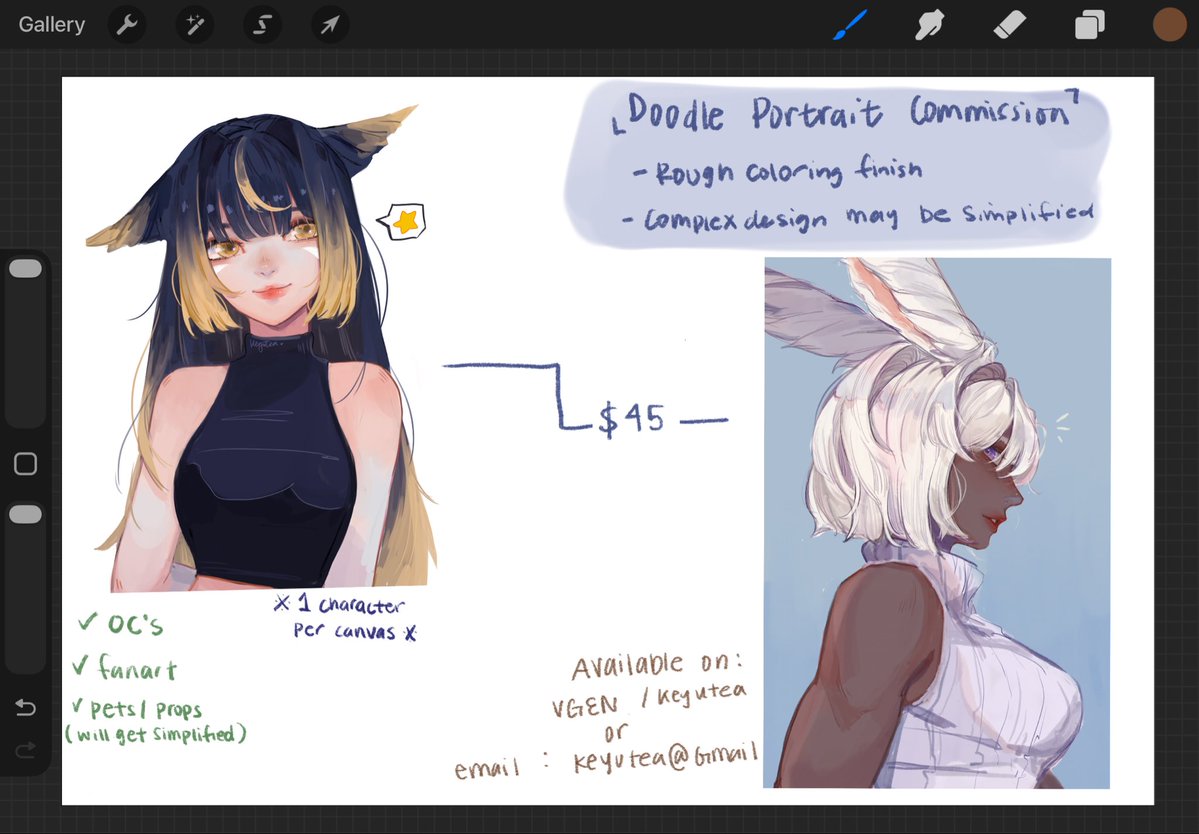Tap the "keyutea@Gmail" email text
The width and height of the screenshot is (1199, 834).
[666, 758]
